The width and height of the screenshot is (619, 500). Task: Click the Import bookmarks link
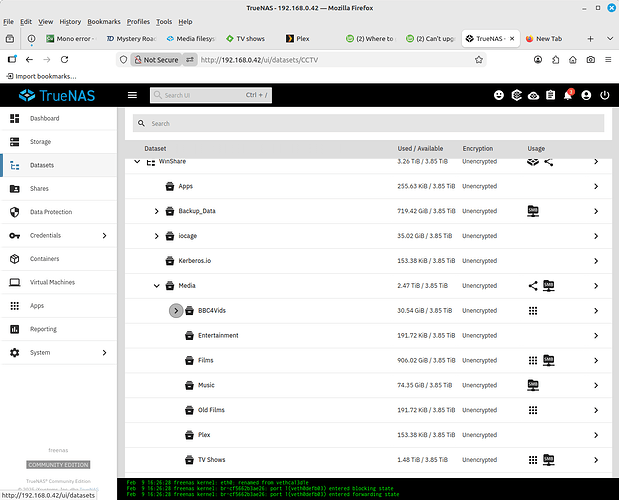click(x=41, y=76)
